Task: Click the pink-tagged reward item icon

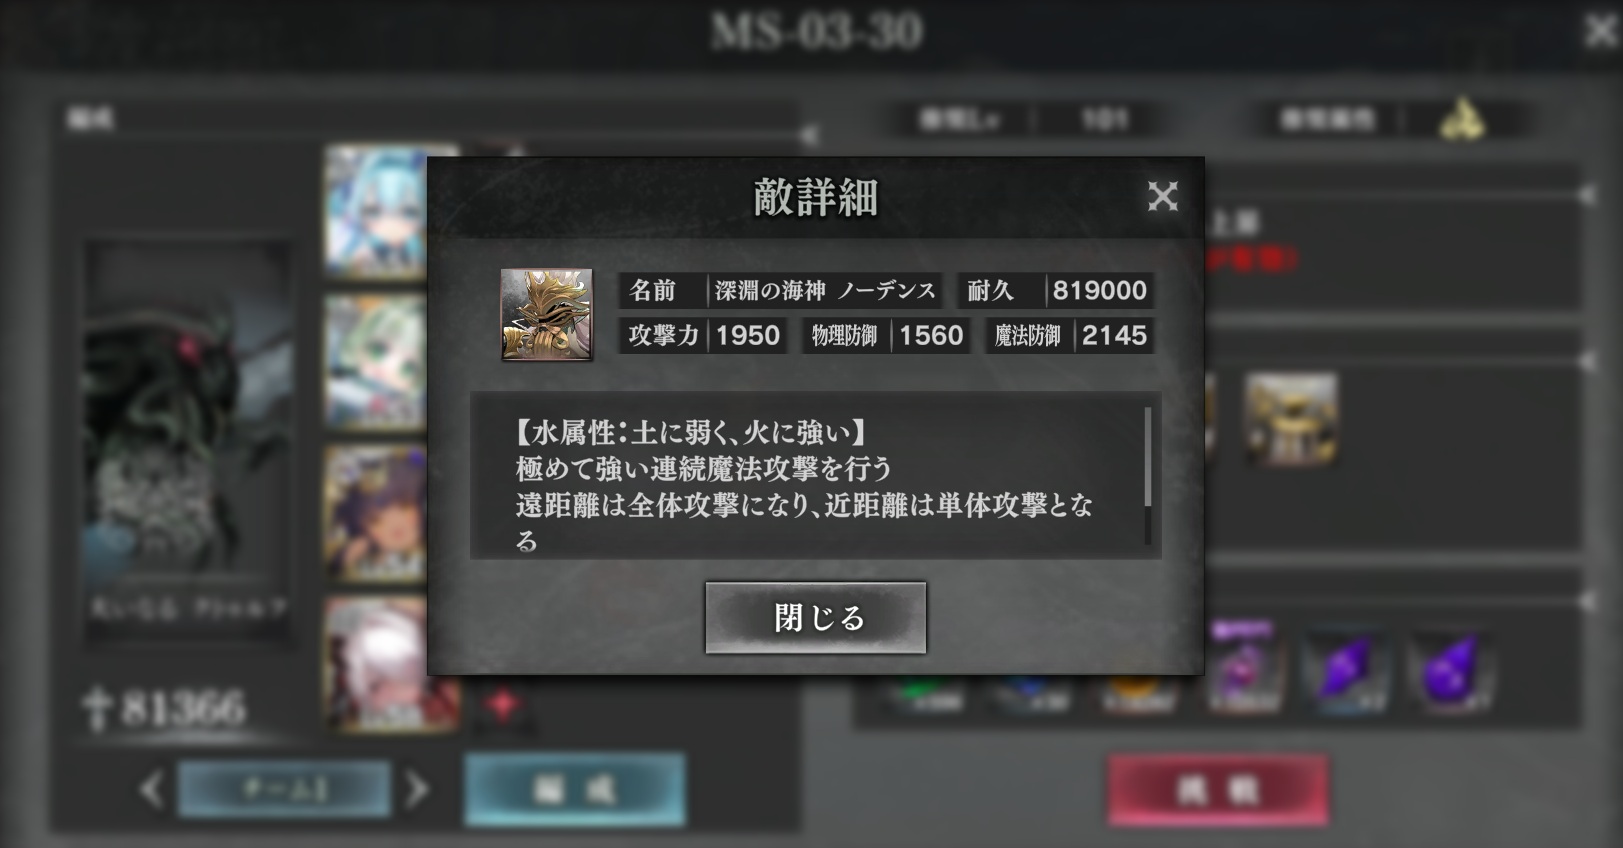Action: click(x=1242, y=665)
